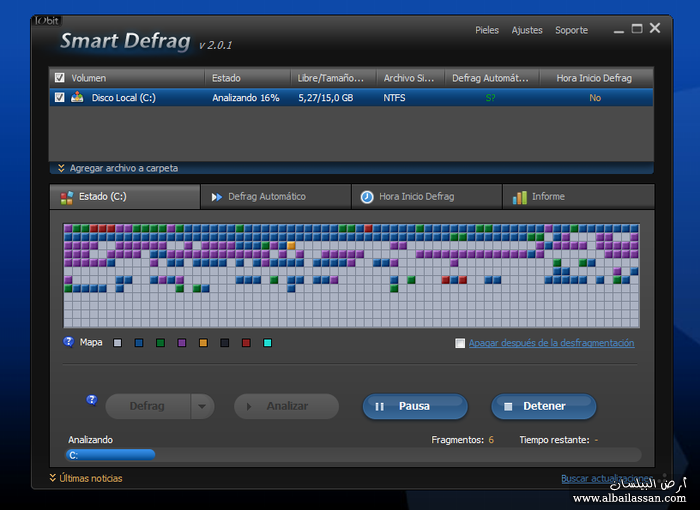
Task: Switch to the Hora Inicio Defrag tab
Action: coord(427,196)
